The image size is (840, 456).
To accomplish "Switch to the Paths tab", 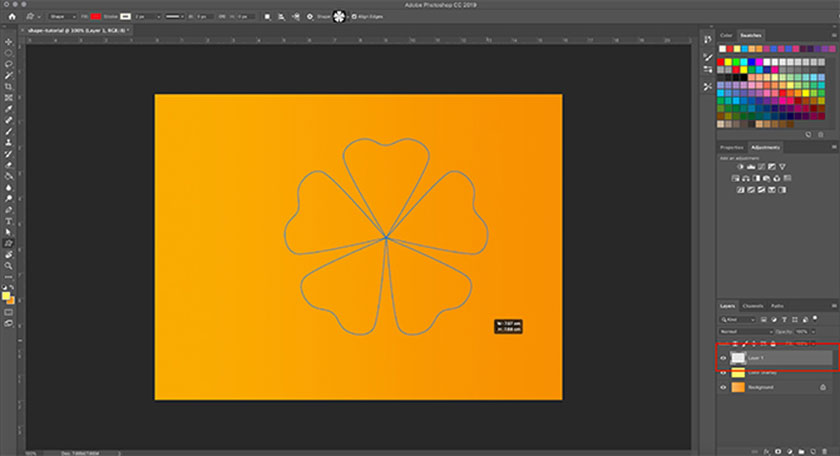I will [x=777, y=306].
